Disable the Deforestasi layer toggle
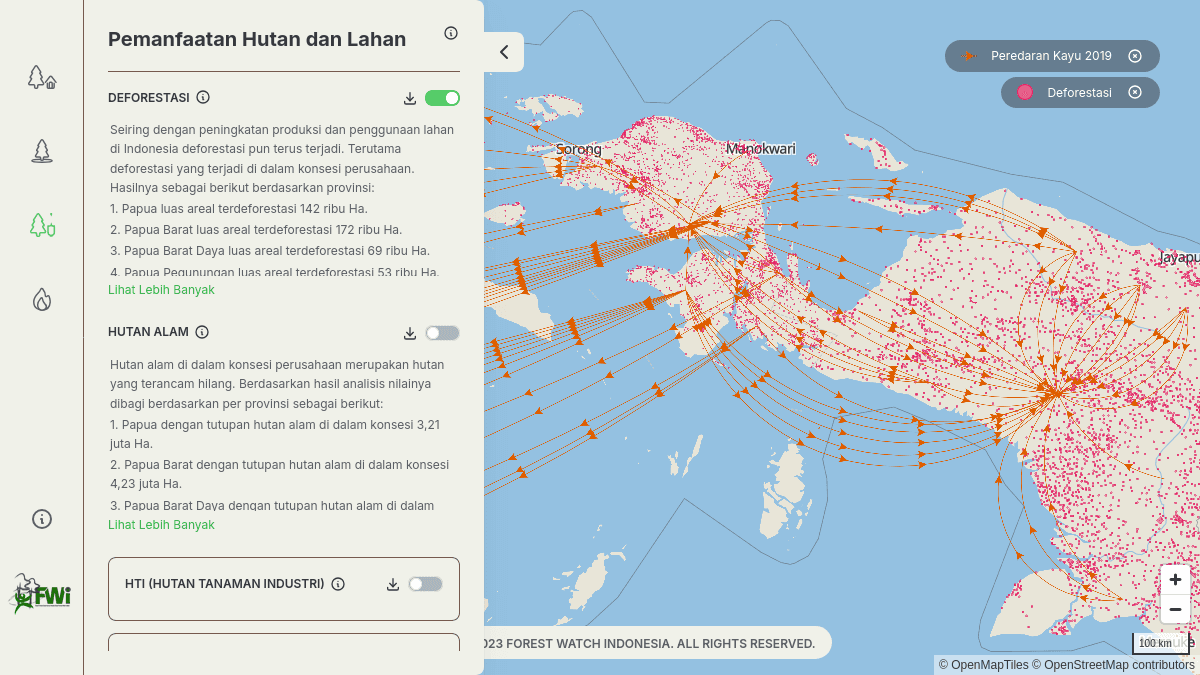 (442, 98)
